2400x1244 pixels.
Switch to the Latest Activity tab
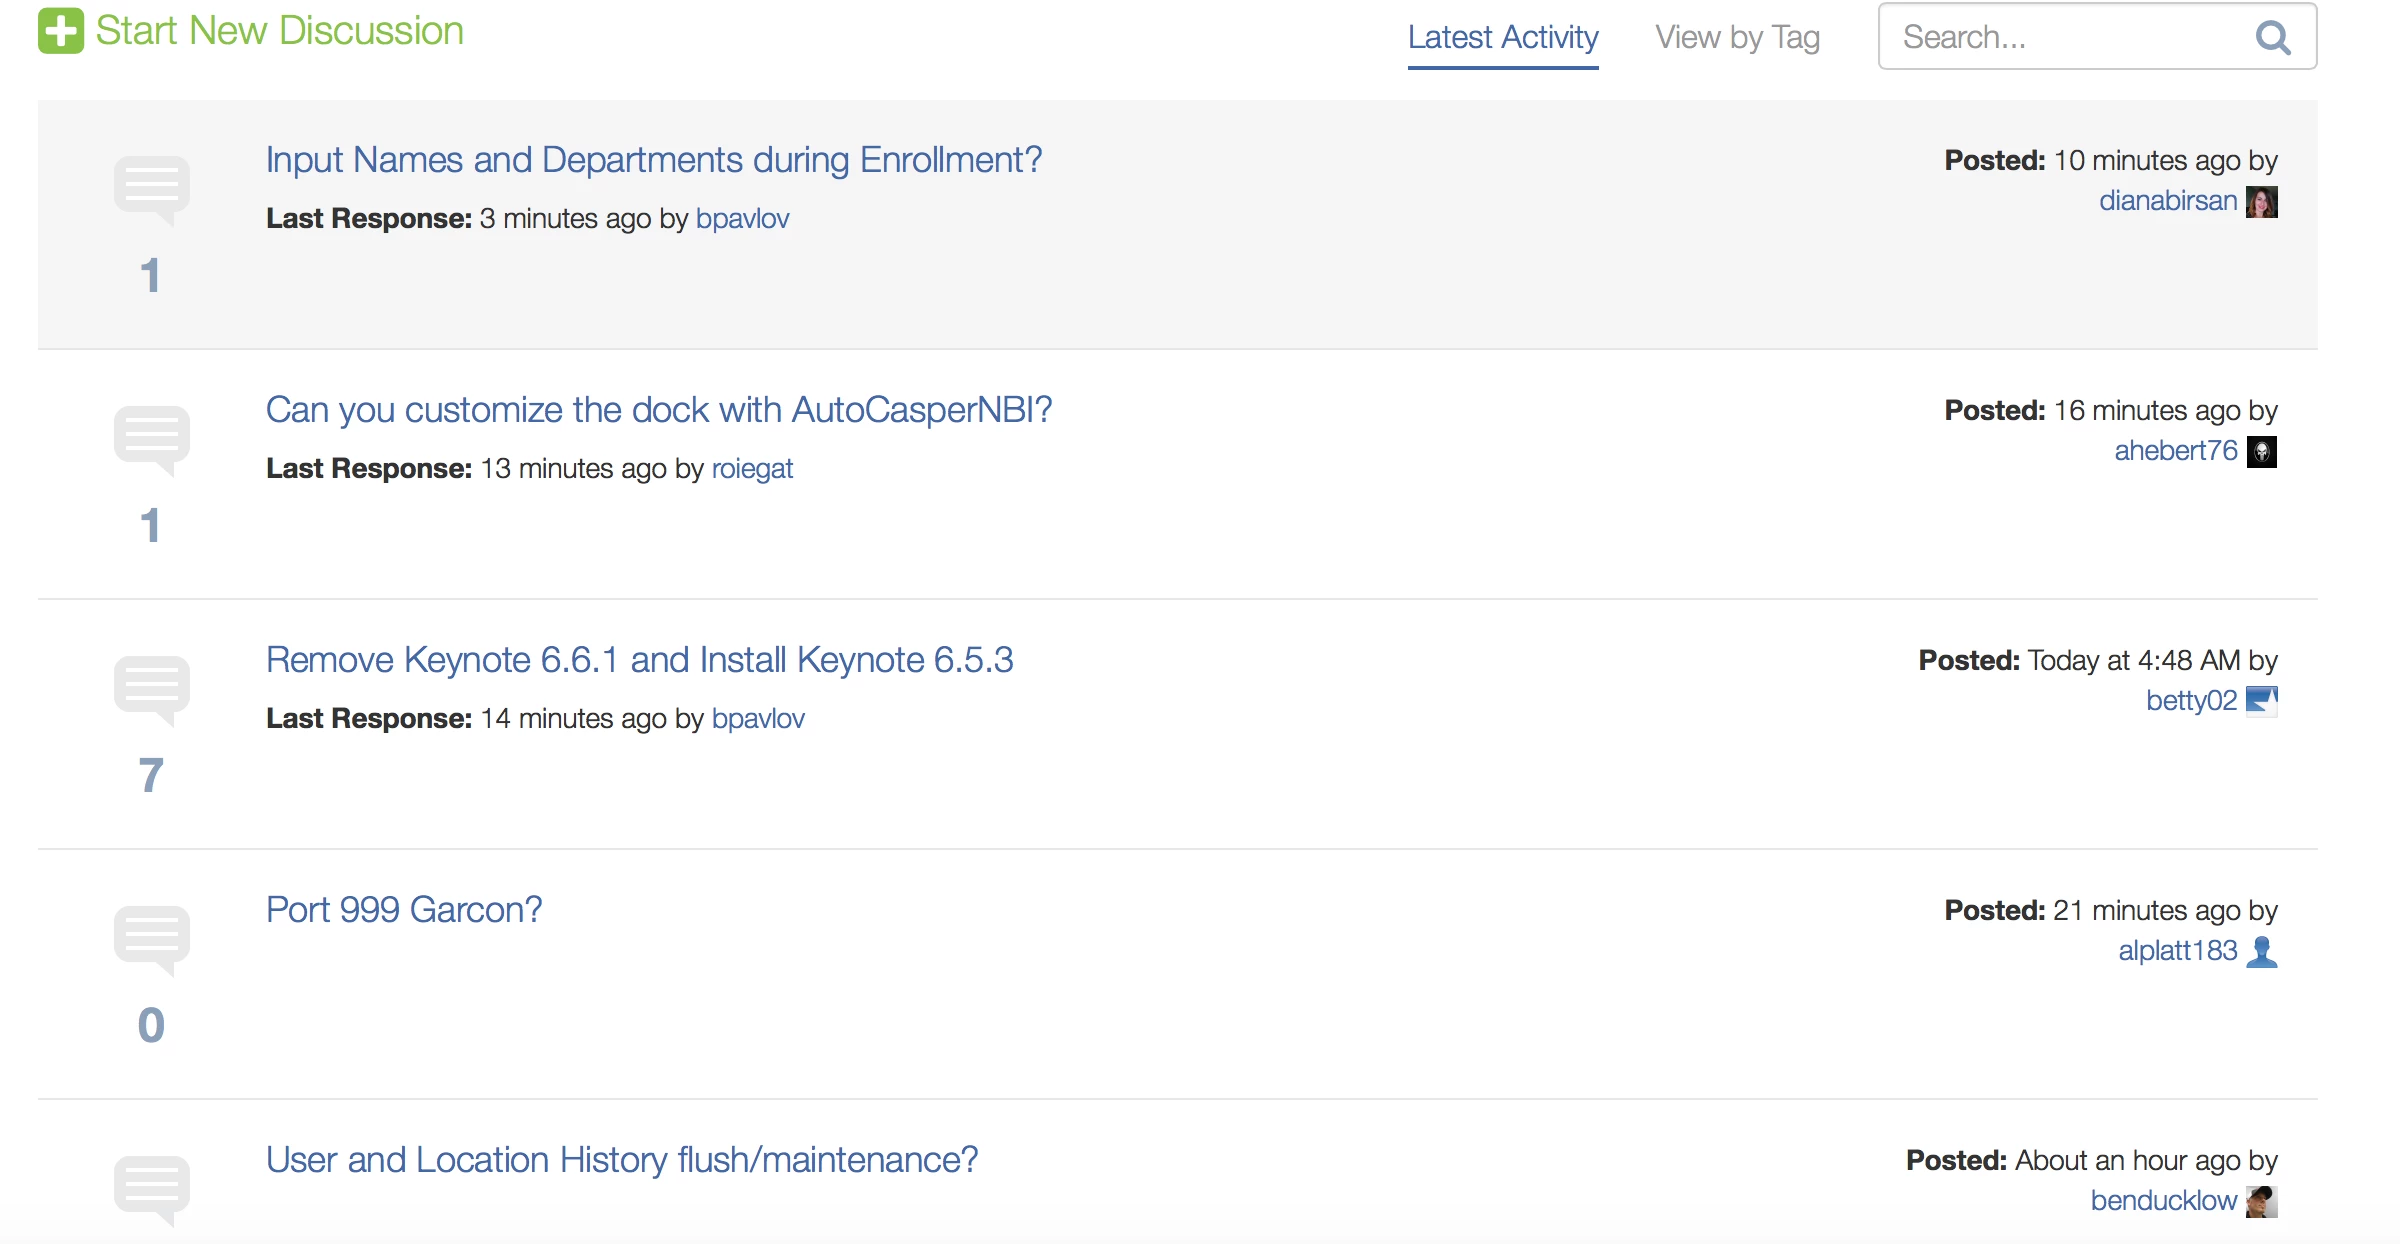(x=1502, y=38)
